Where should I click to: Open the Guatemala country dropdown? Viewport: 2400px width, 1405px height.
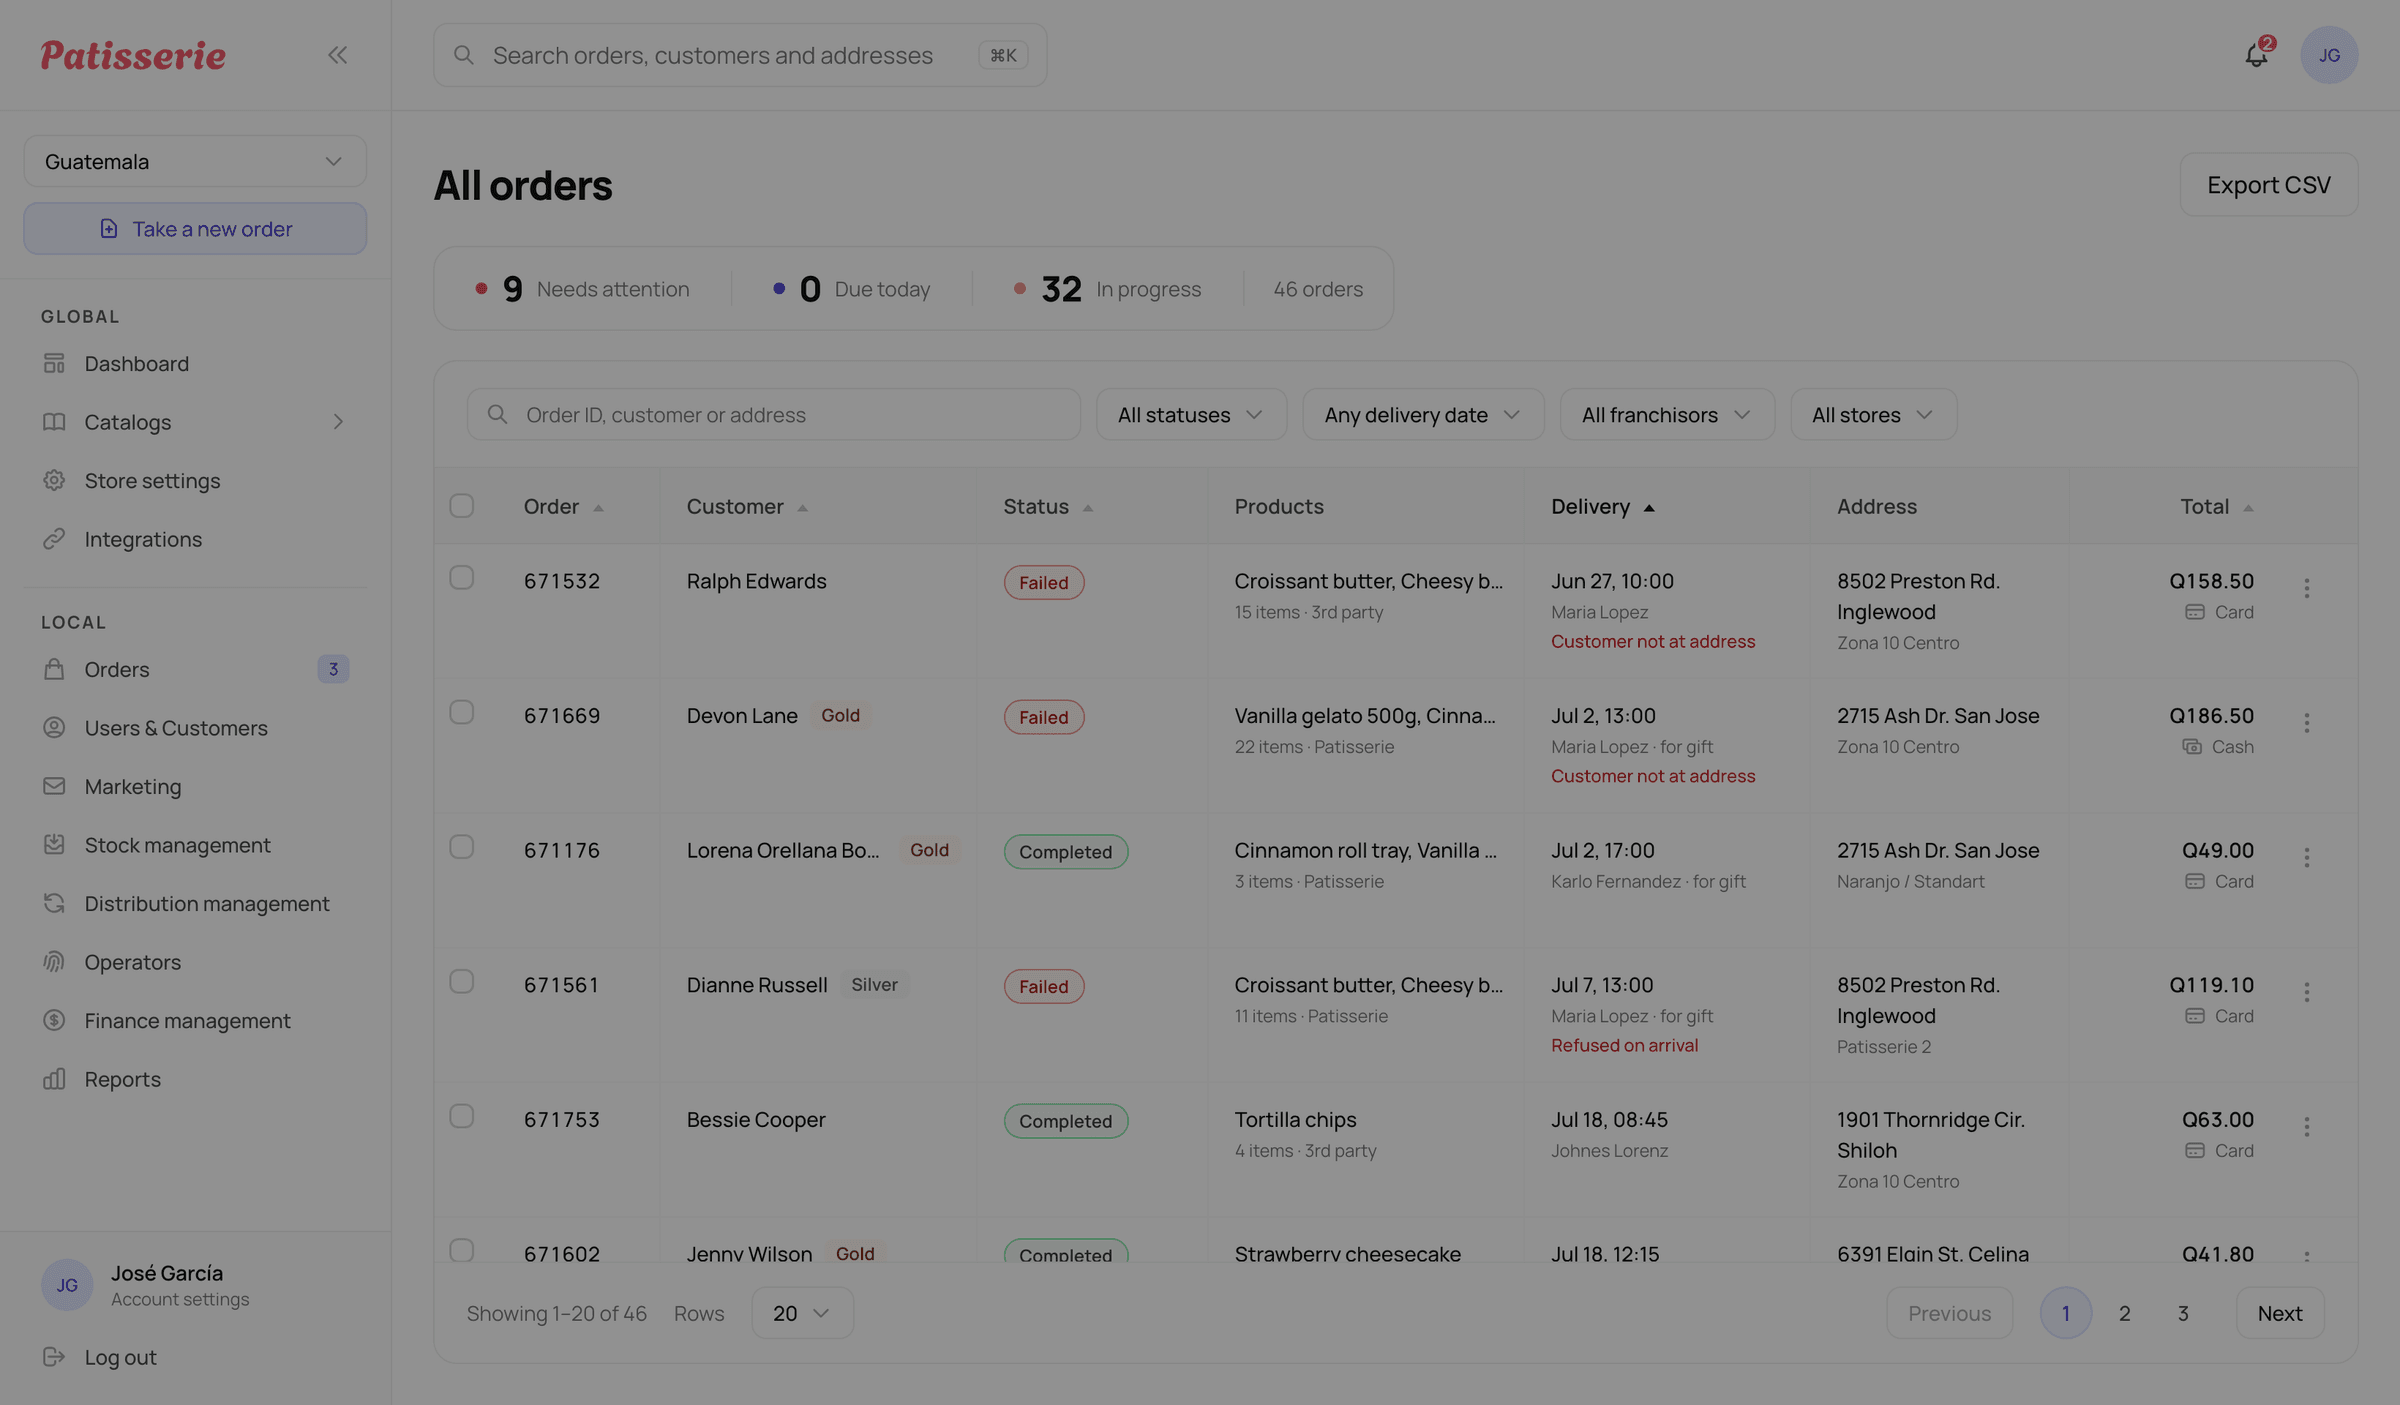tap(195, 161)
